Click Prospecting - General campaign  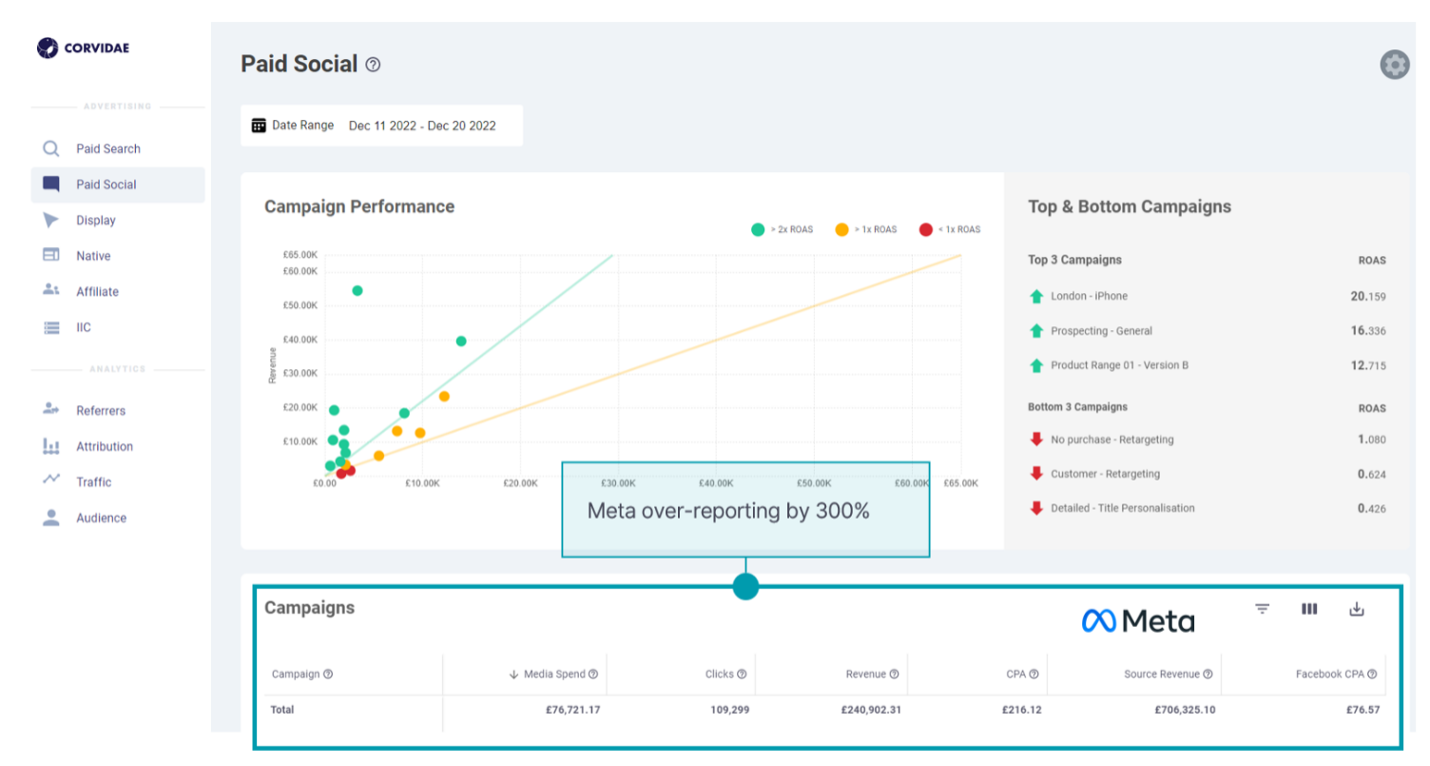1101,331
